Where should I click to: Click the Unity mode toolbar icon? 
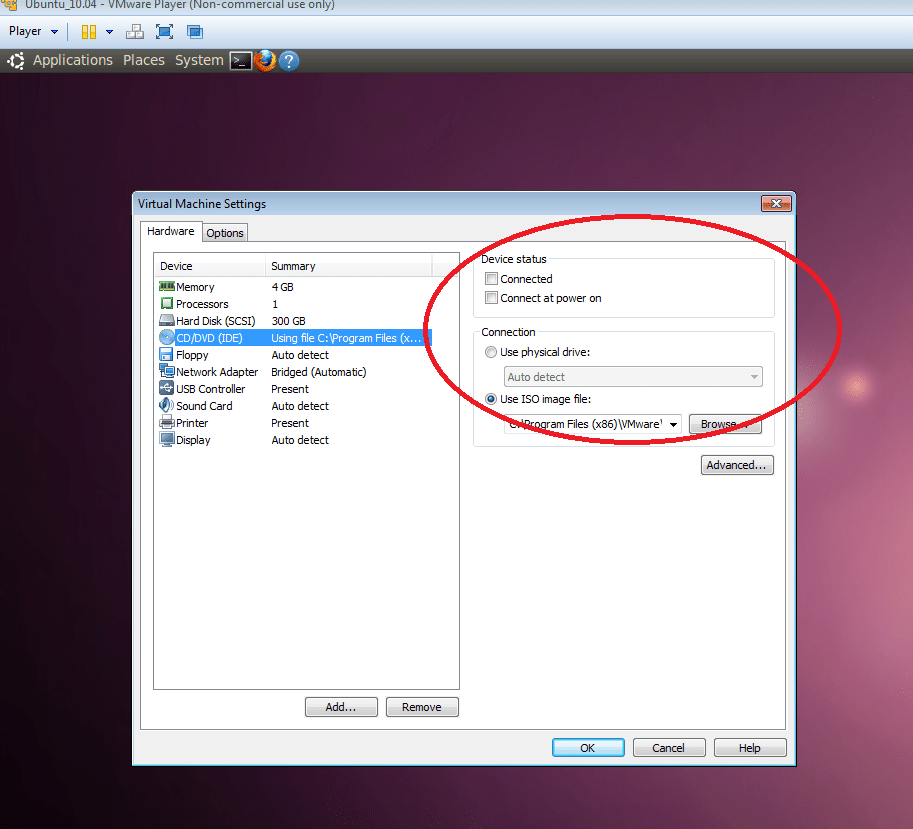(x=194, y=31)
